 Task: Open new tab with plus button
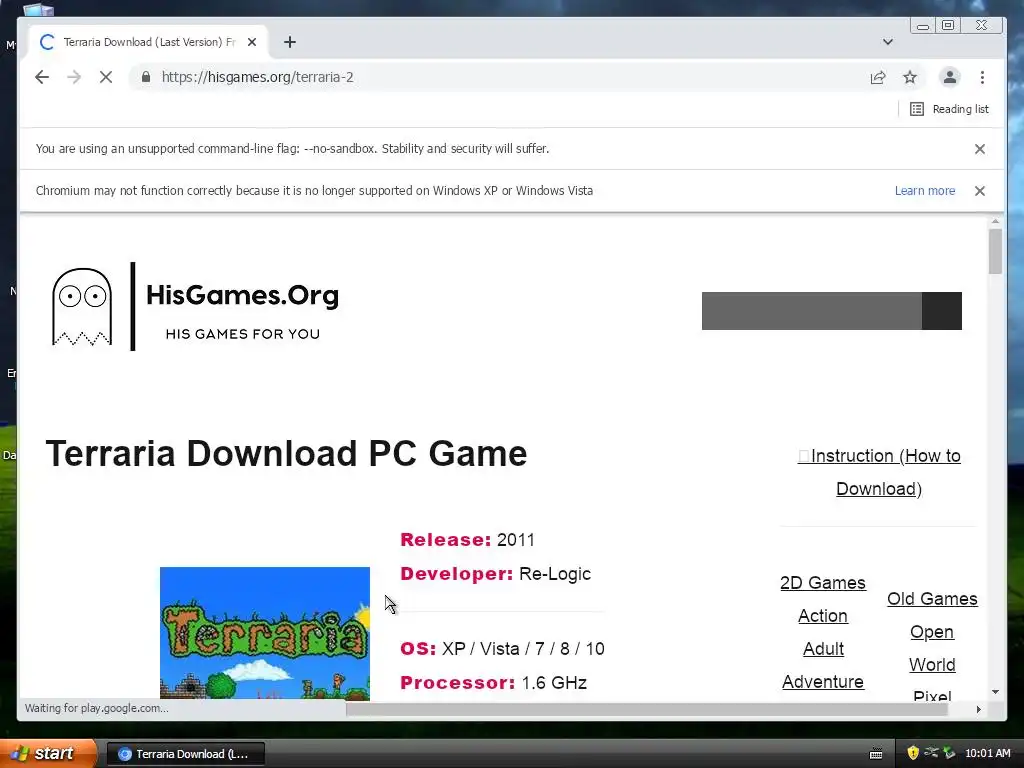tap(290, 42)
